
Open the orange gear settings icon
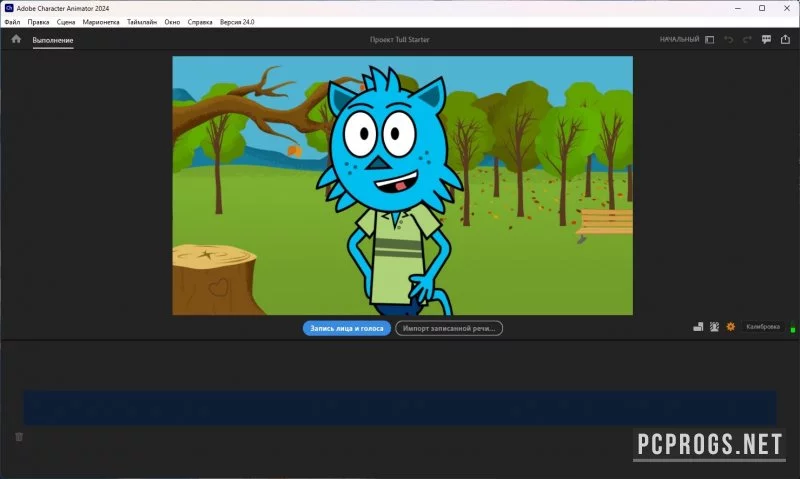coord(731,326)
